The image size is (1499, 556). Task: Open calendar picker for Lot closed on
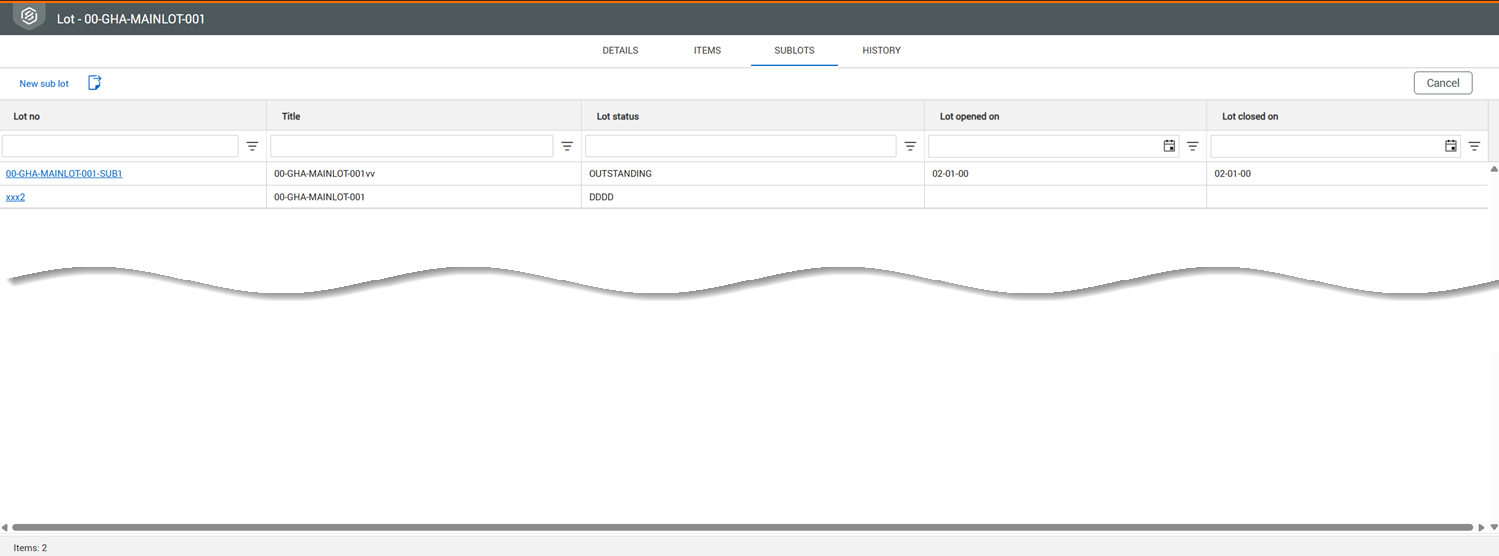pos(1451,146)
